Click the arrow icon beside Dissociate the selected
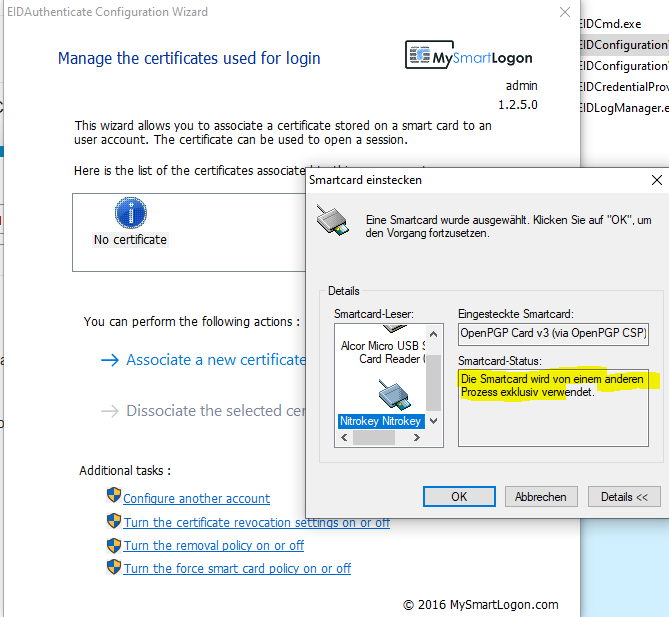The height and width of the screenshot is (617, 669). (110, 411)
